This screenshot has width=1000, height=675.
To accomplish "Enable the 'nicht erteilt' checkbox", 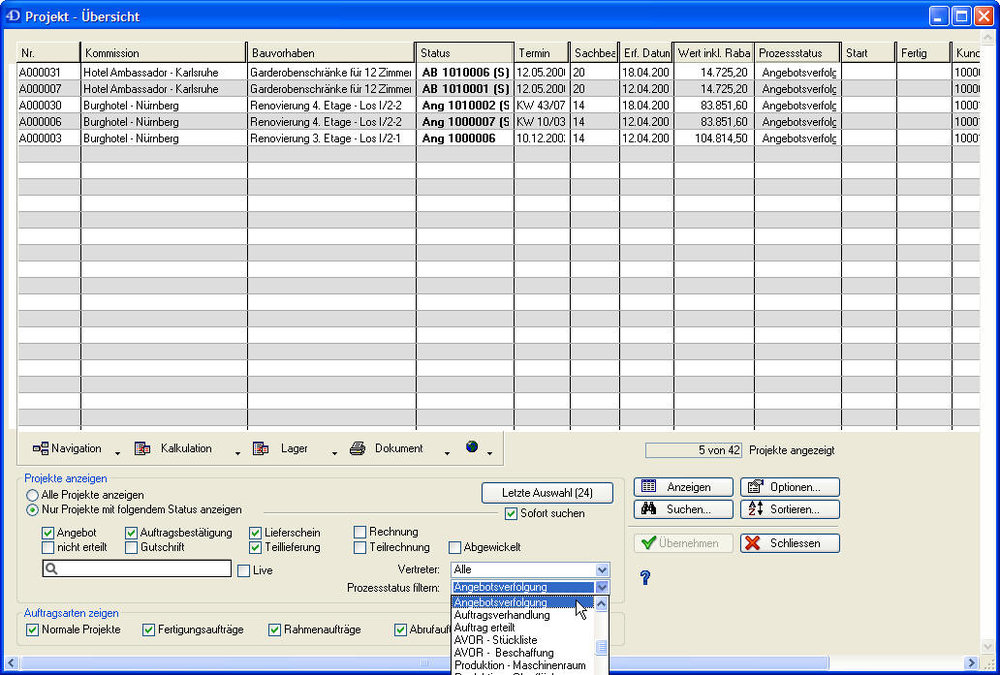I will point(48,547).
